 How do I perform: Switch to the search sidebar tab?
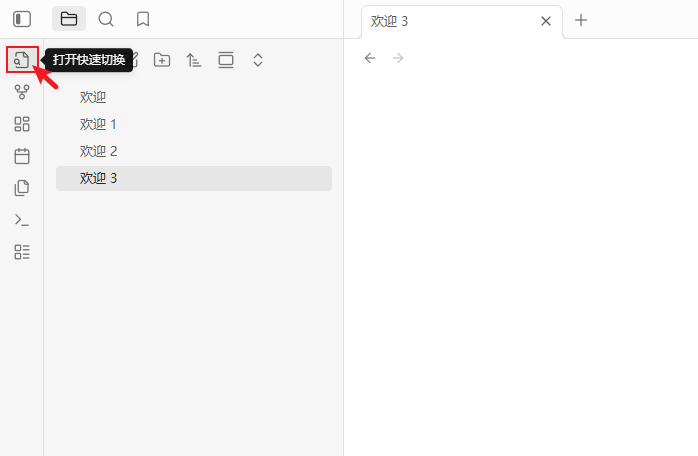[106, 19]
